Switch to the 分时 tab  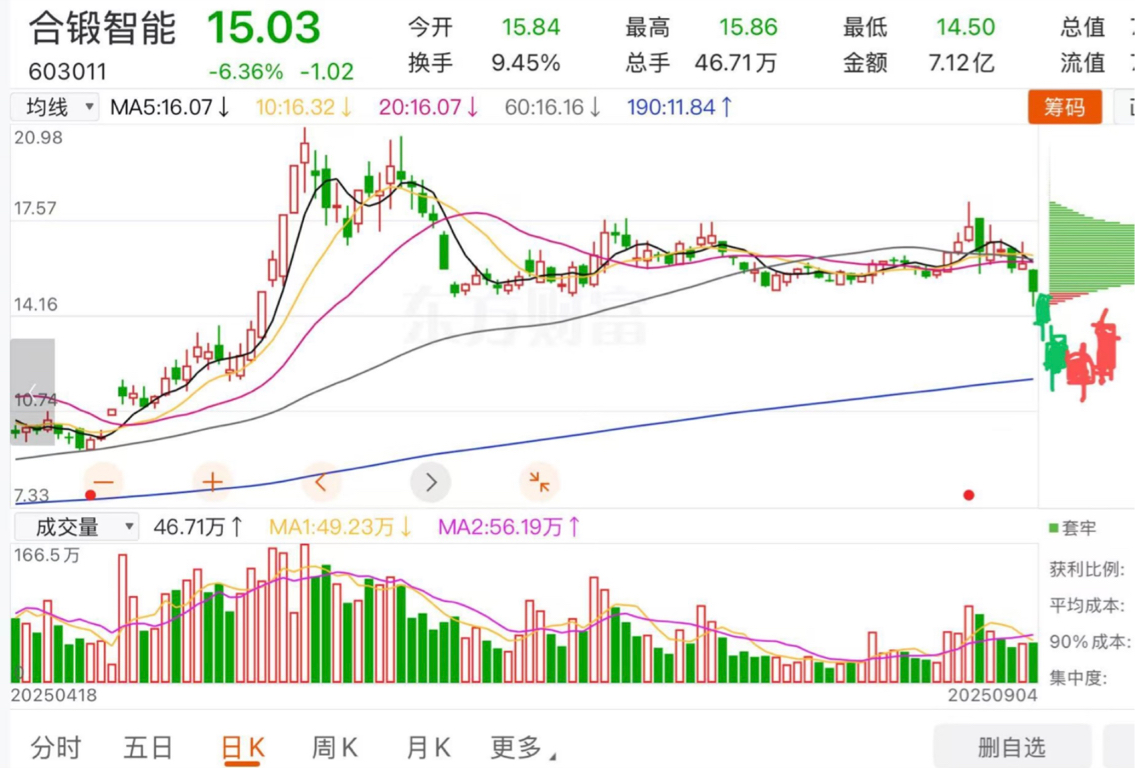[56, 747]
